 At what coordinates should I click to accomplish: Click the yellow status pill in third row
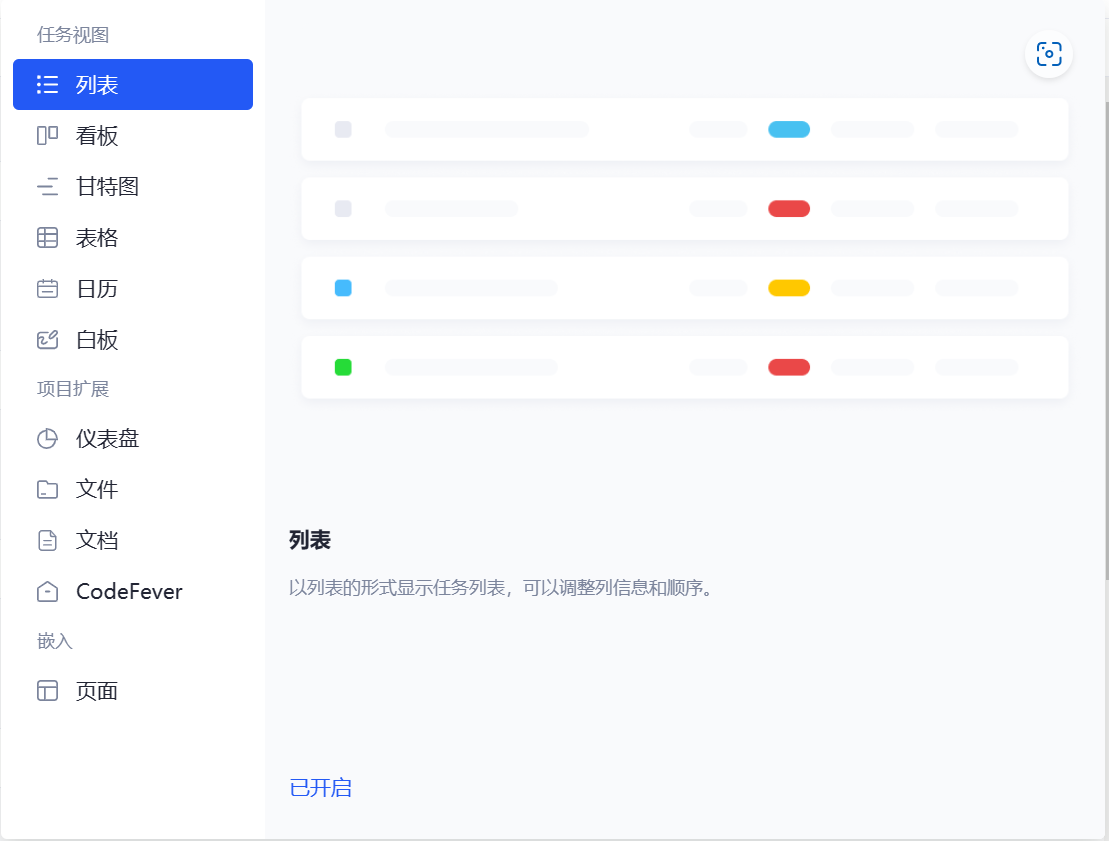click(788, 288)
